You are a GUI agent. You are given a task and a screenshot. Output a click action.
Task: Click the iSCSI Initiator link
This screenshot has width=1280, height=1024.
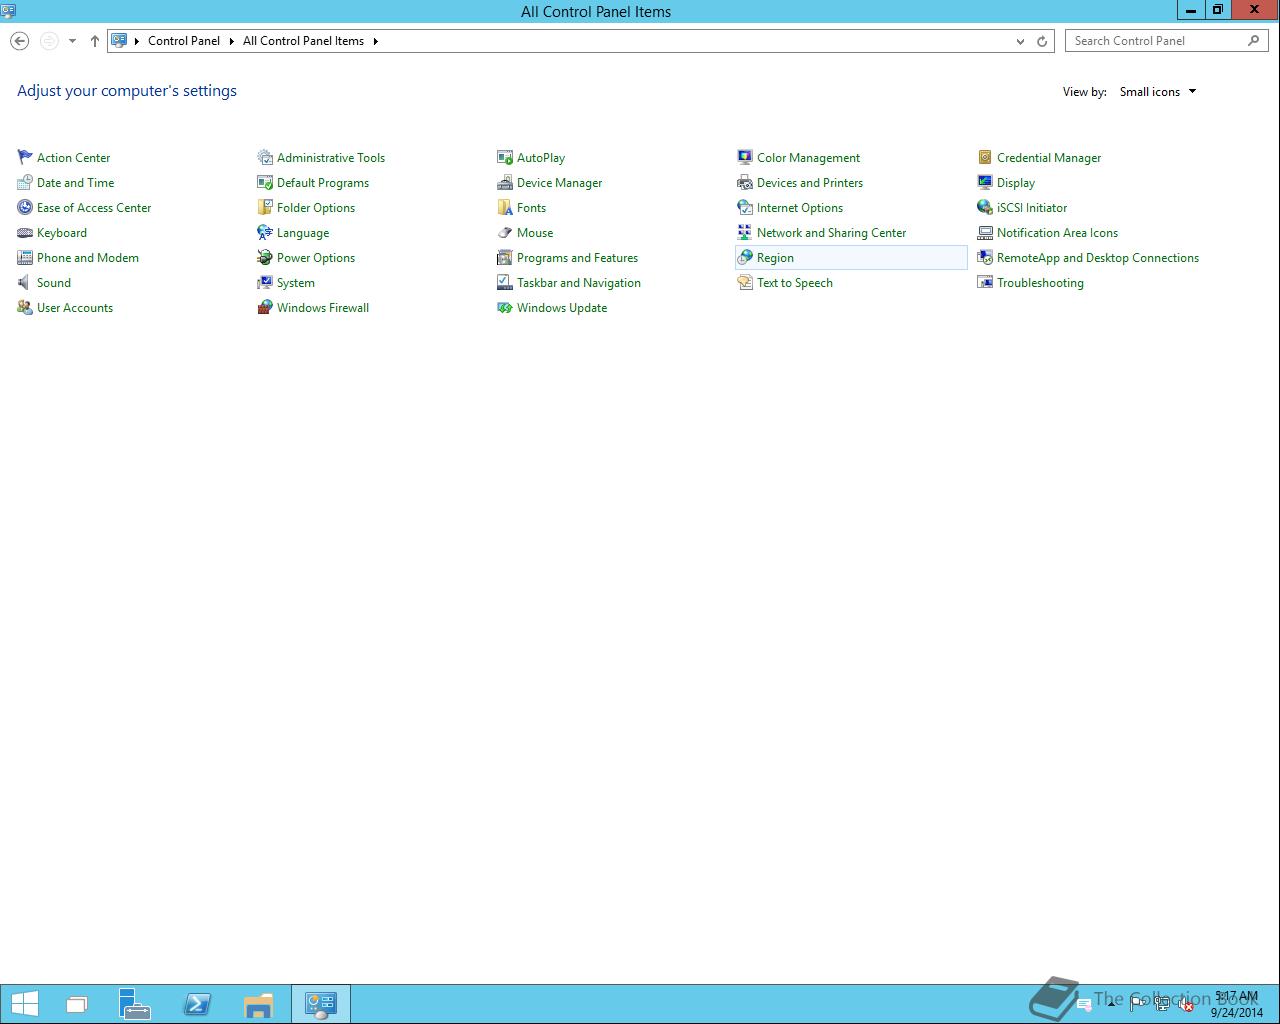1031,207
